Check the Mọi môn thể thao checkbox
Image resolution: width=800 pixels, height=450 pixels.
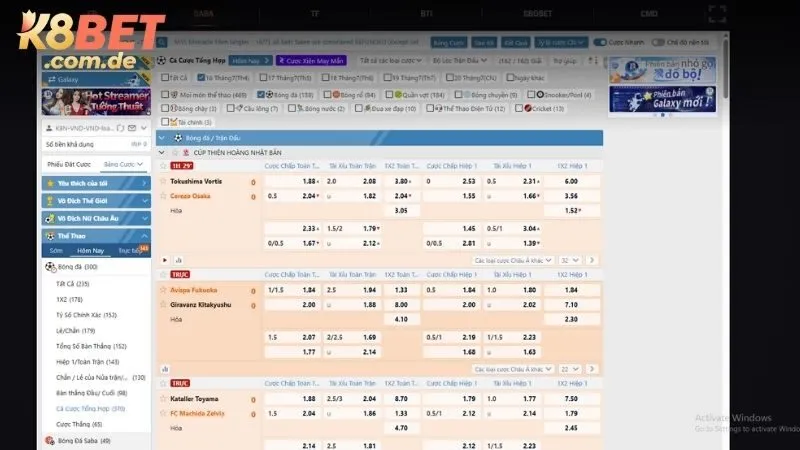click(165, 94)
